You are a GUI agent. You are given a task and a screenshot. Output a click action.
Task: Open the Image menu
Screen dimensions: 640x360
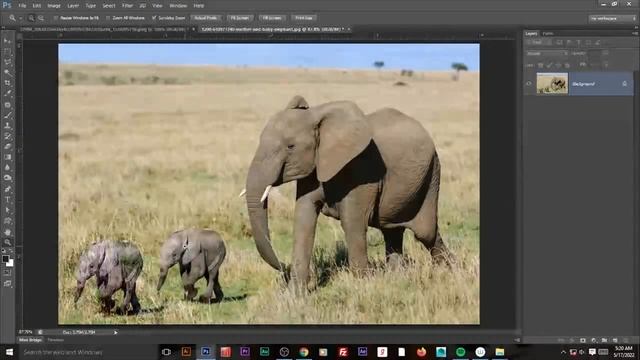[x=54, y=6]
